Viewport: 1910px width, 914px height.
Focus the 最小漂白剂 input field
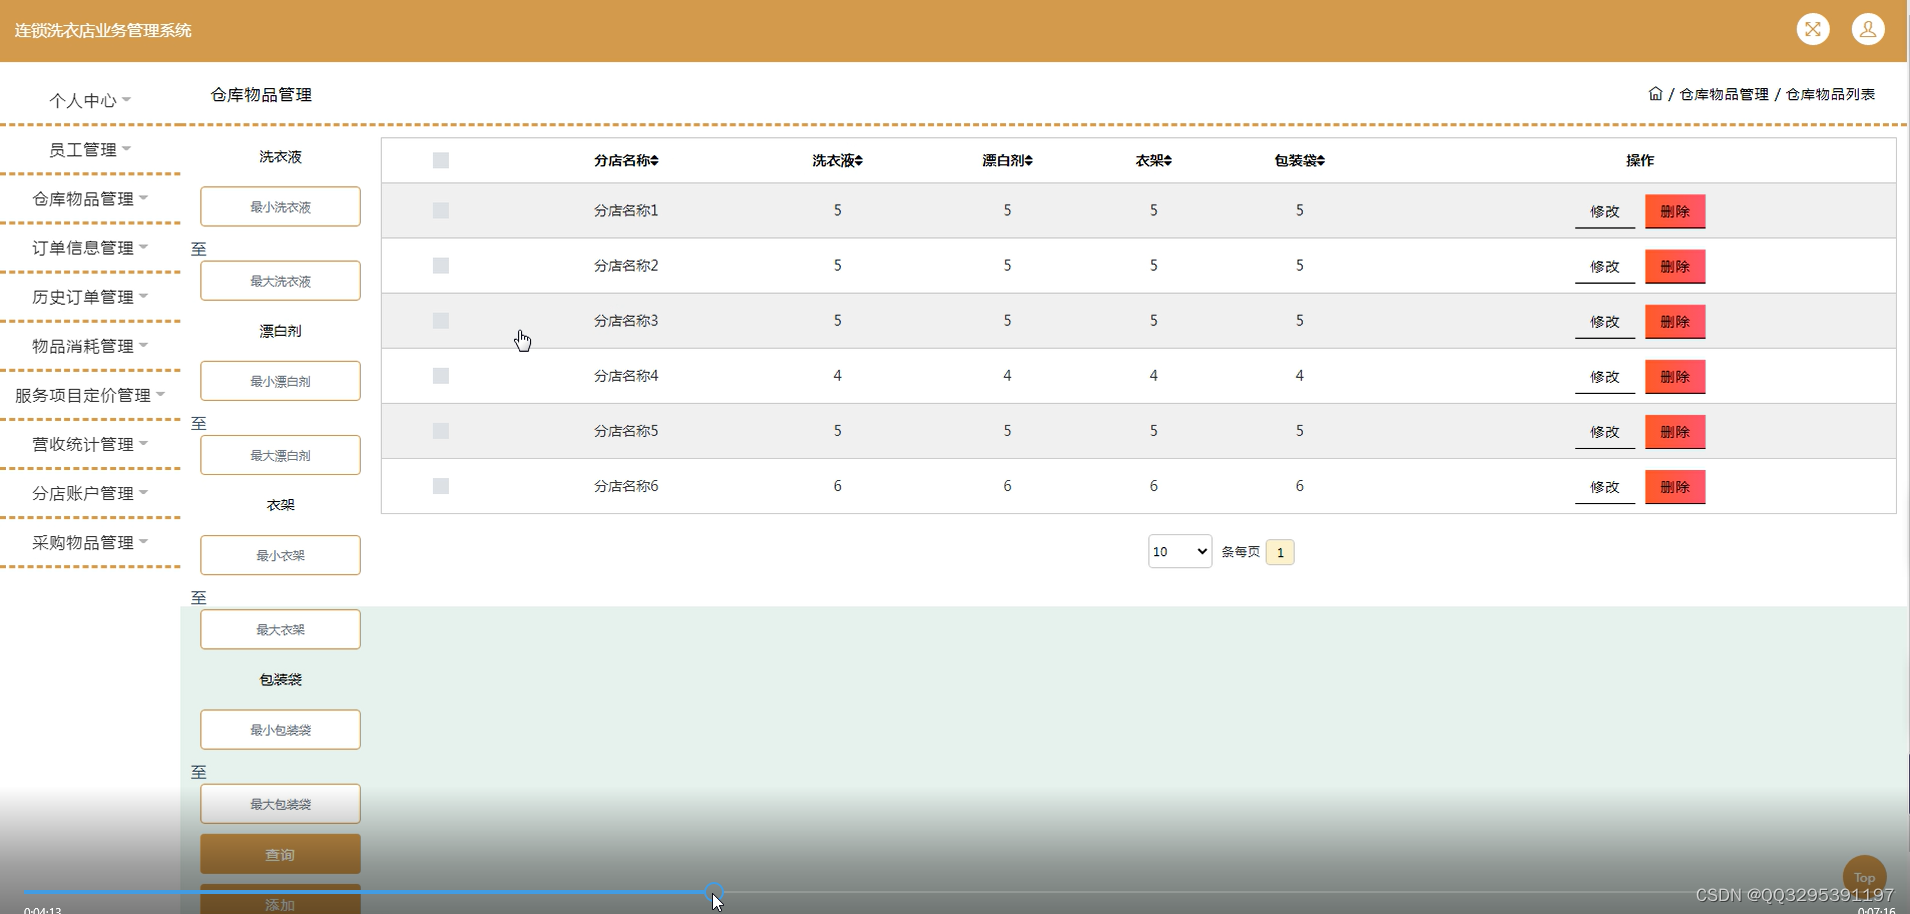[x=280, y=381]
